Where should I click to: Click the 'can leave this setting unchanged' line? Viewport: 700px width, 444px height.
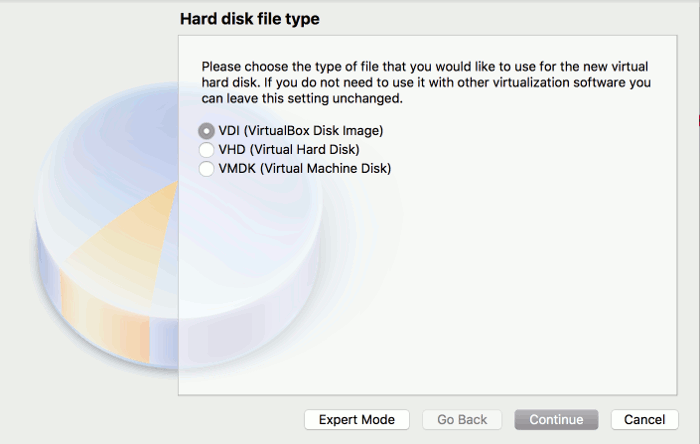(302, 98)
